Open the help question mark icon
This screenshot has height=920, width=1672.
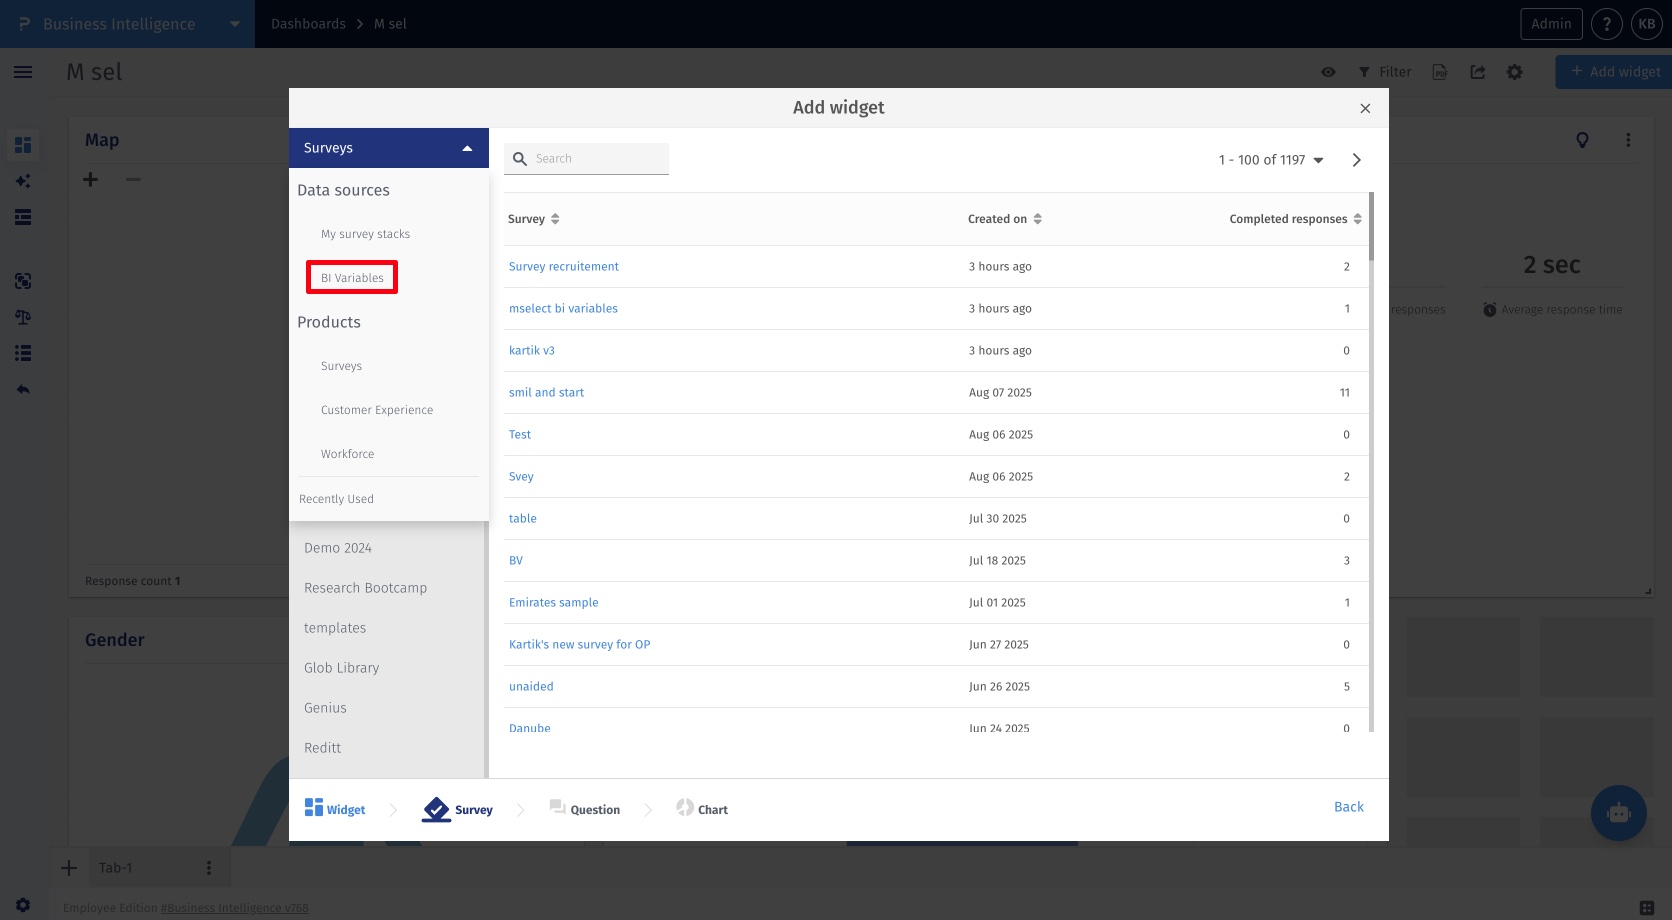1607,24
